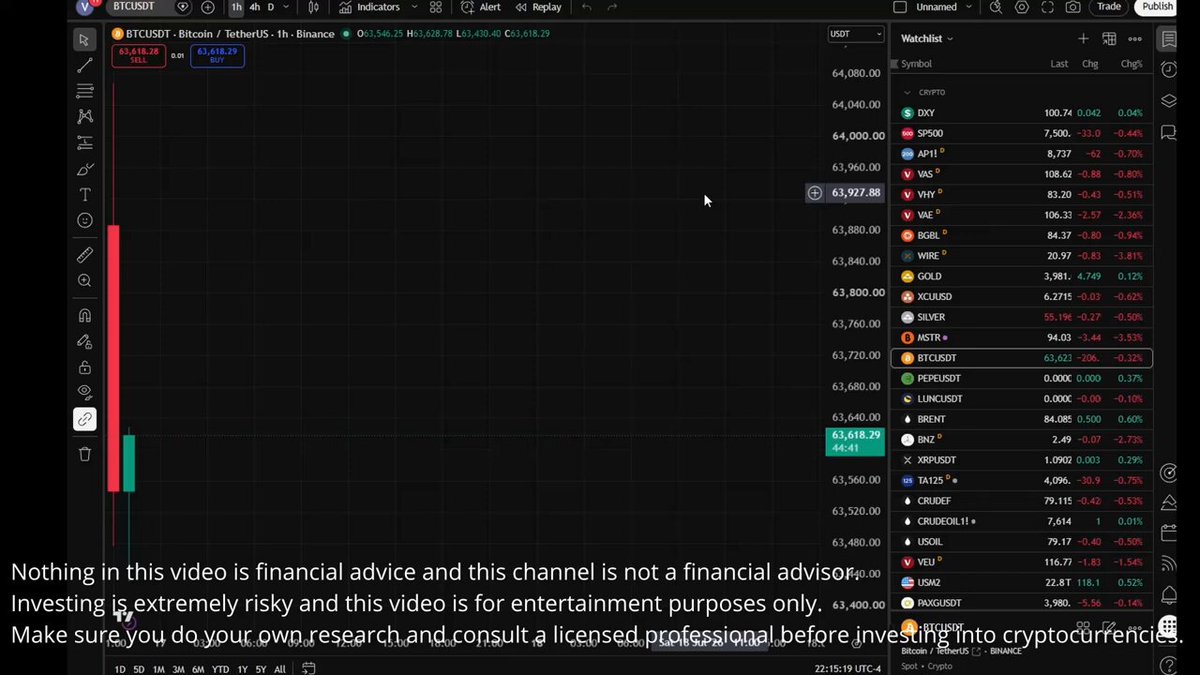Screen dimensions: 1200x675
Task: Switch to the D daily timeframe
Action: tap(271, 7)
